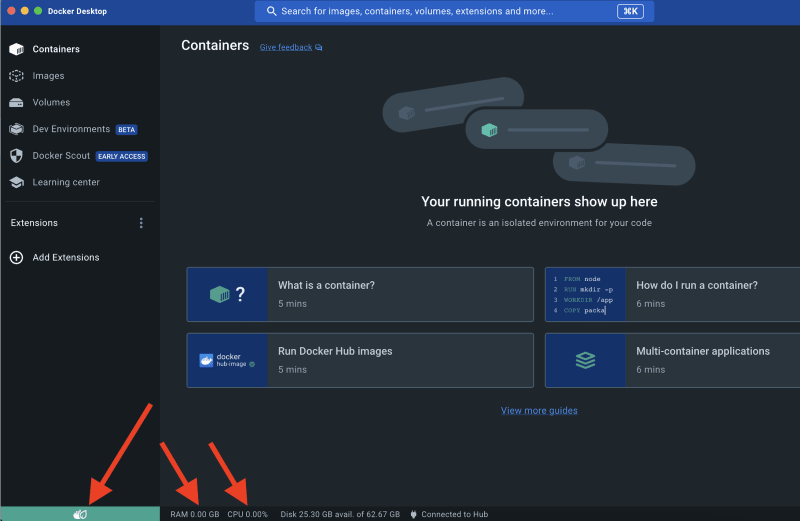Click the Give feedback link

286,47
